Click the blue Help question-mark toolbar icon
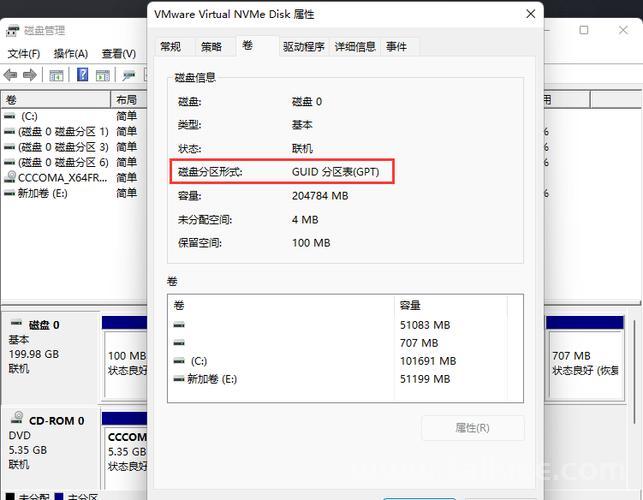 pos(82,75)
